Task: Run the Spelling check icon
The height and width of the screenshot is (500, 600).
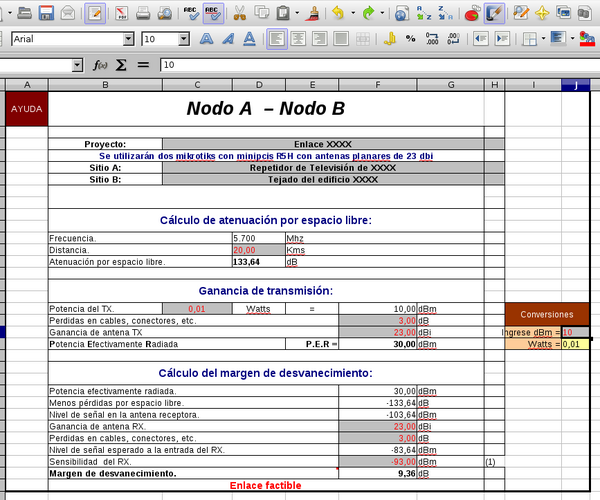Action: pos(191,13)
